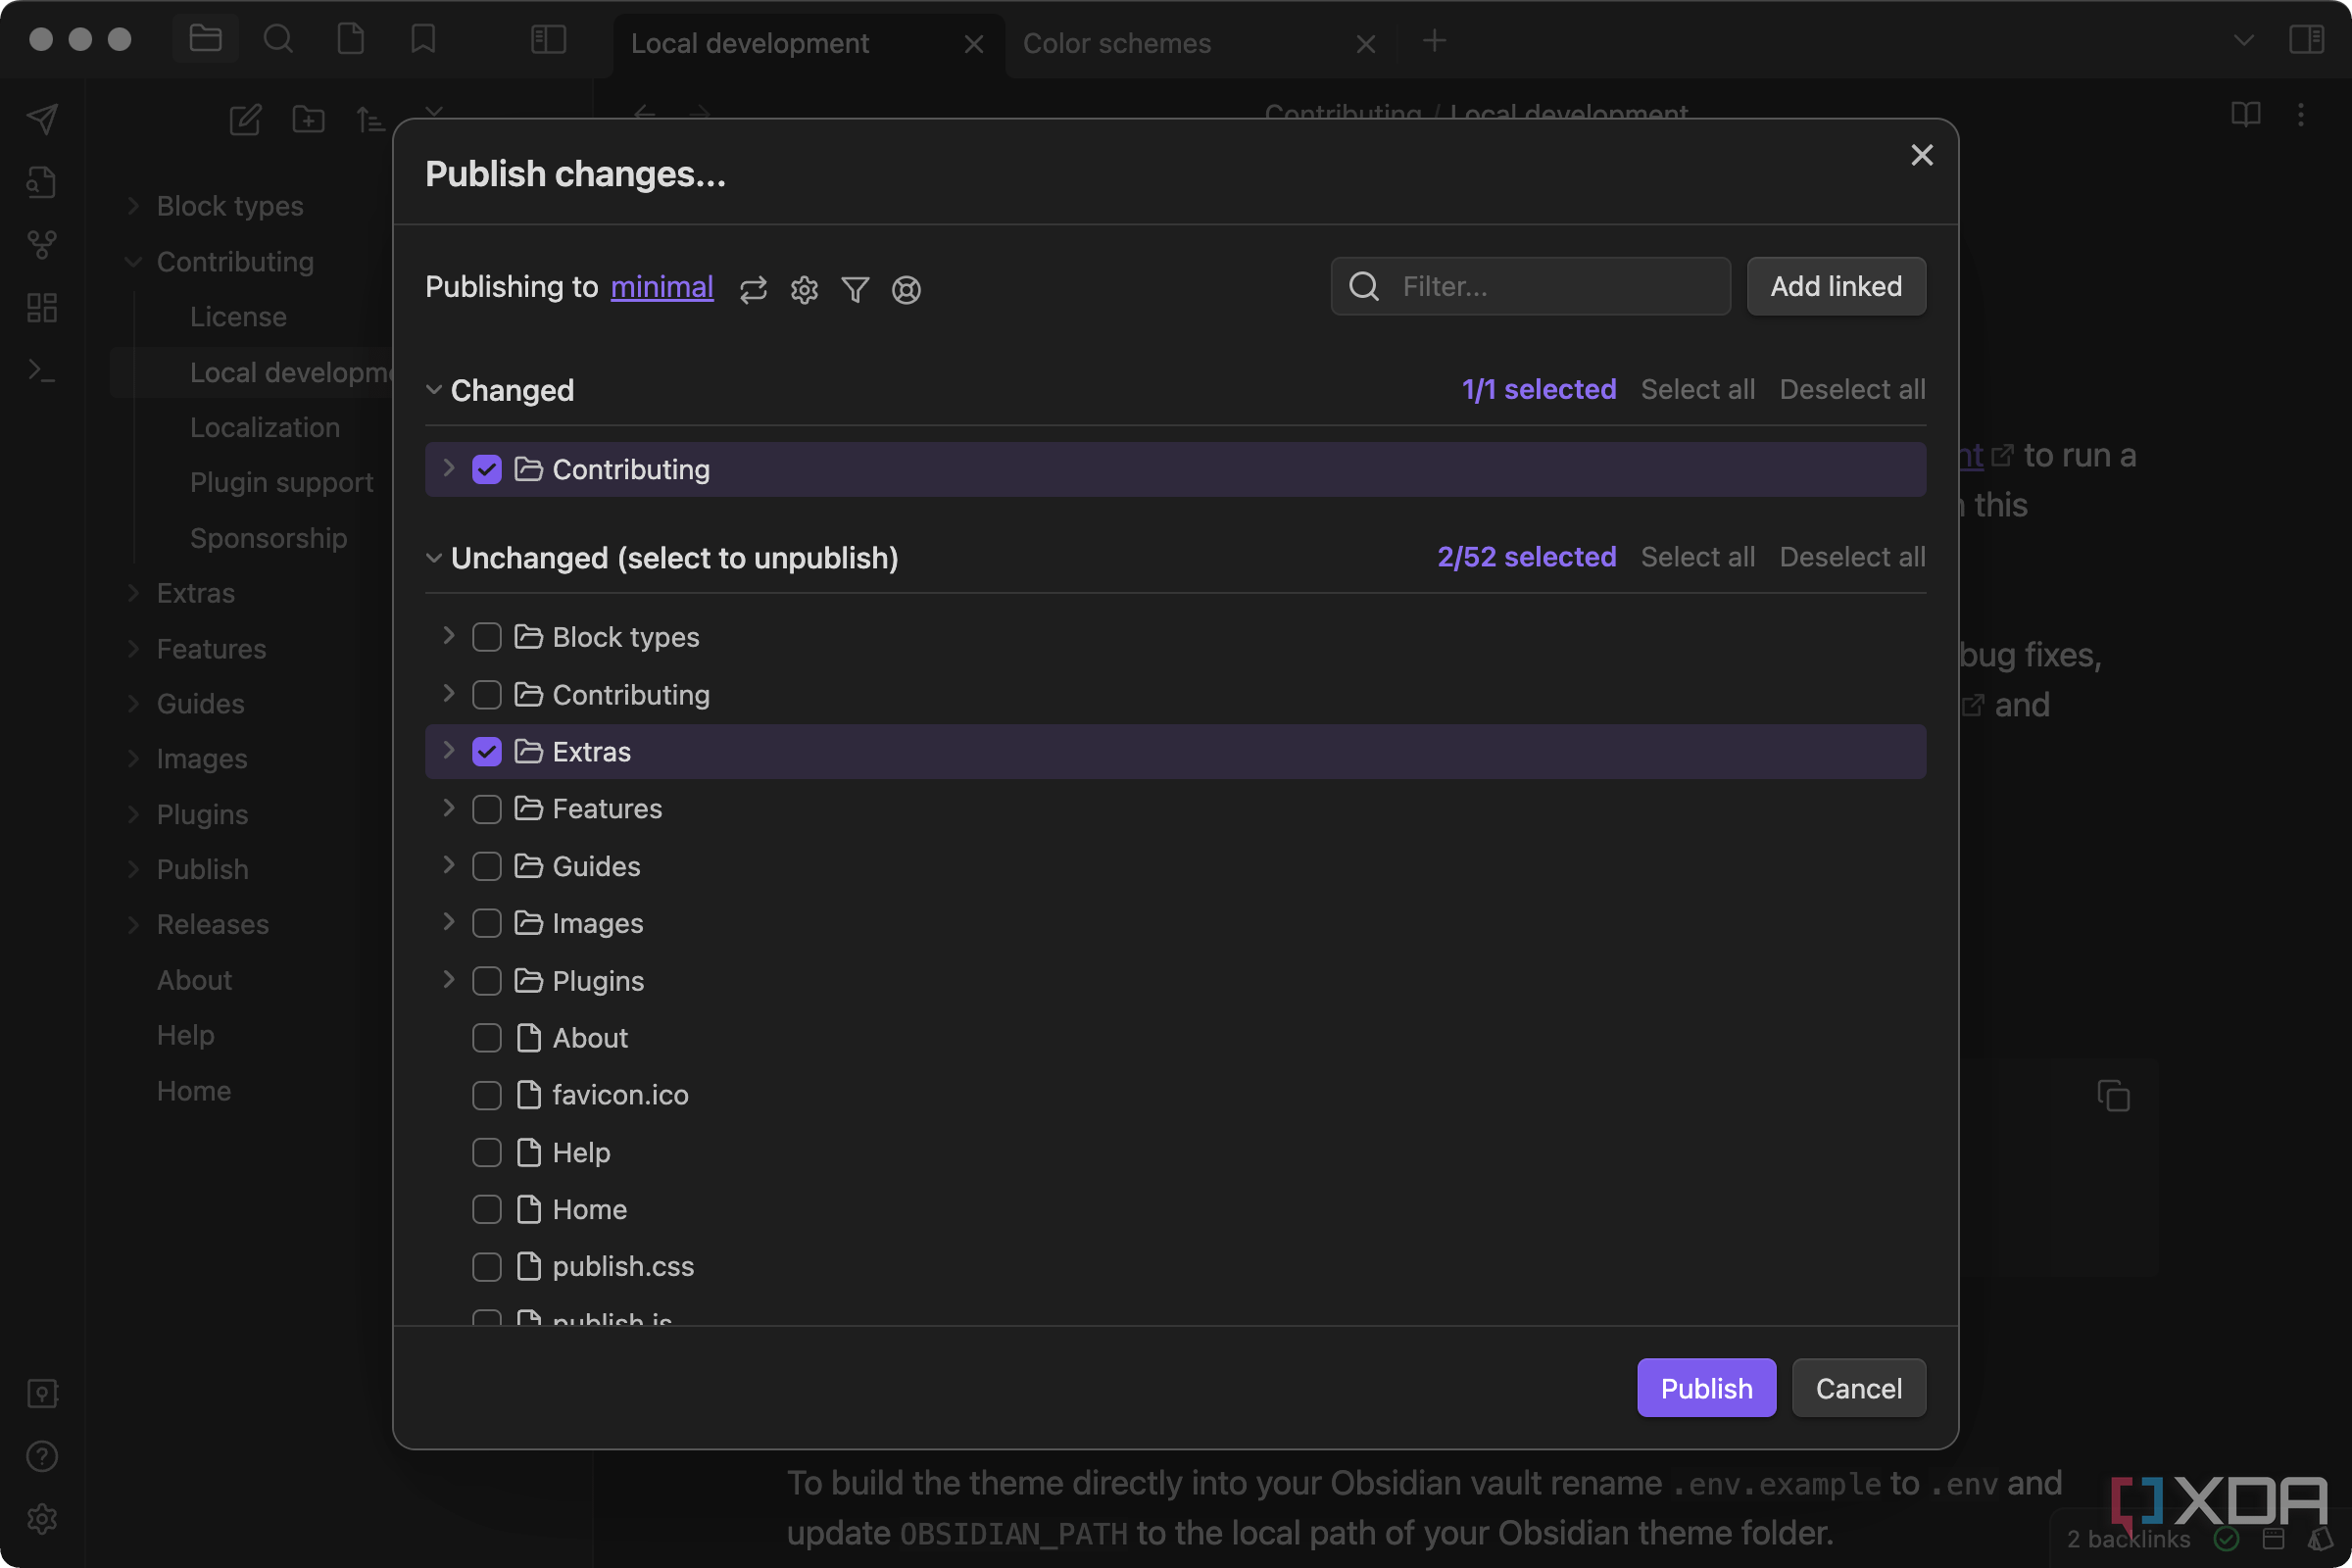Open the vault switcher icon above help

[42, 1392]
